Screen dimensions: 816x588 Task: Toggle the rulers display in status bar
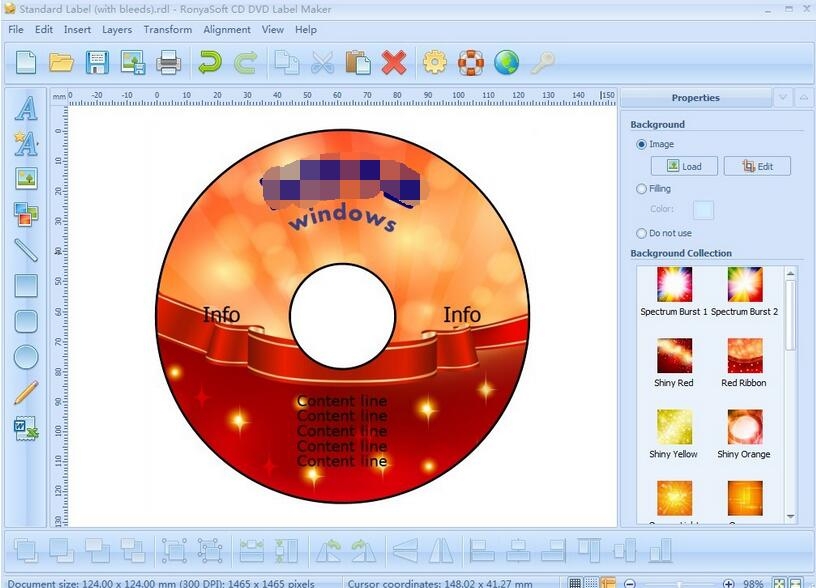coord(607,583)
